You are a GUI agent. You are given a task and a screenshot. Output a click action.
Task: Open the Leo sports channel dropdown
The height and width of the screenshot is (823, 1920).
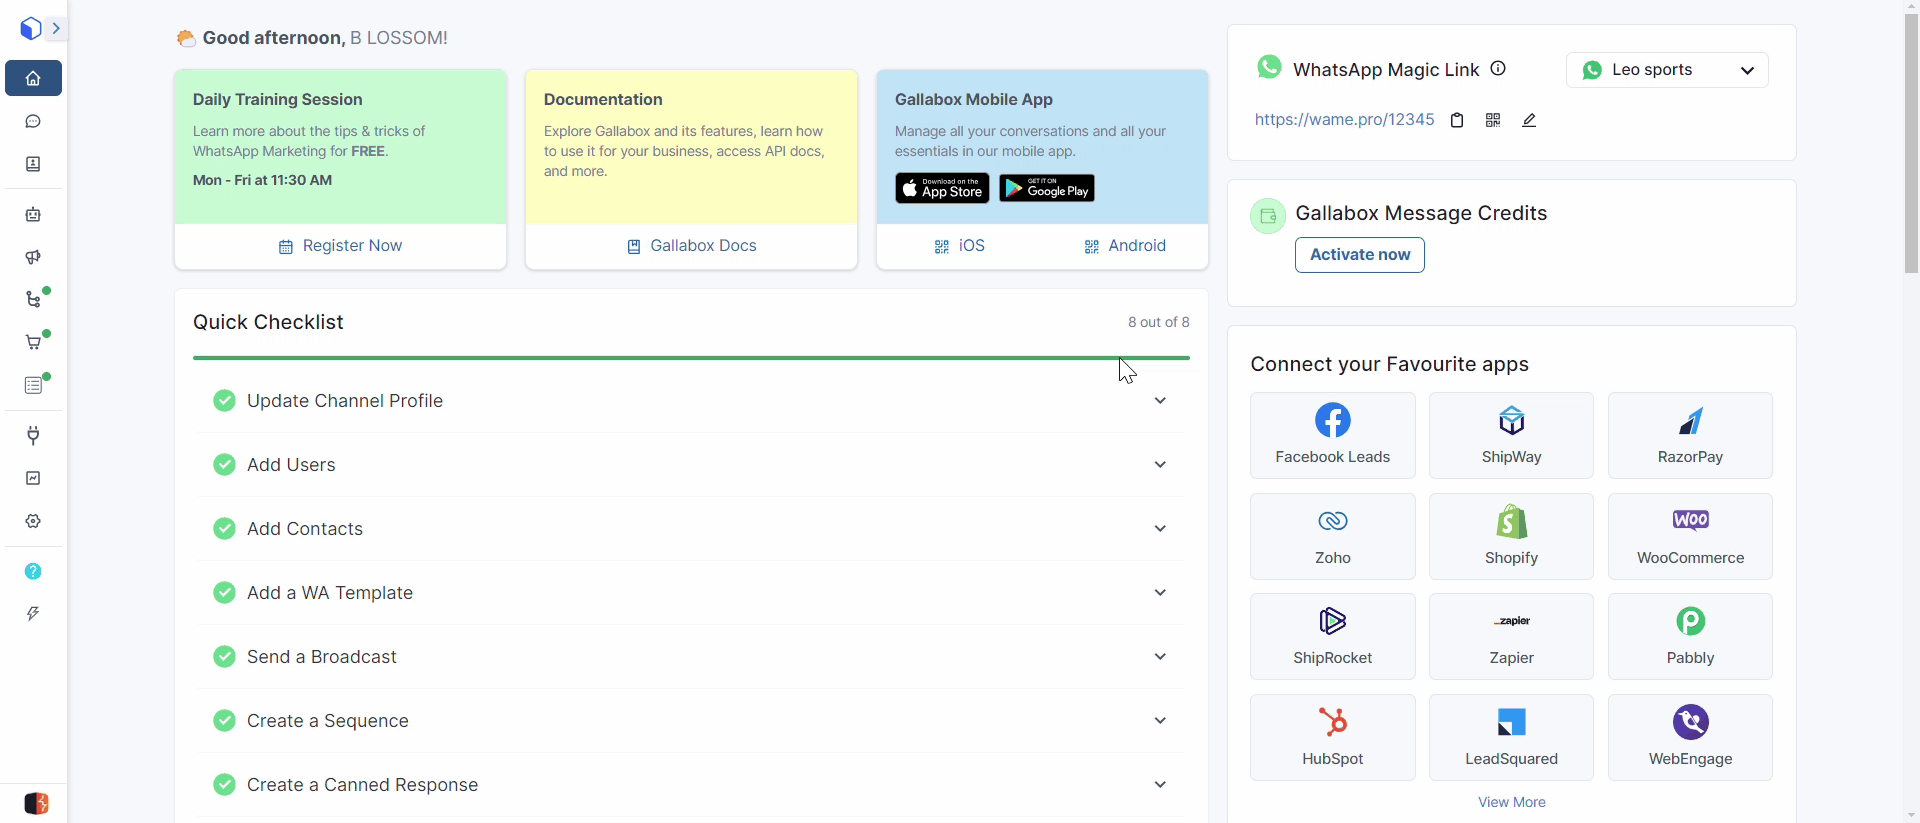click(1667, 70)
